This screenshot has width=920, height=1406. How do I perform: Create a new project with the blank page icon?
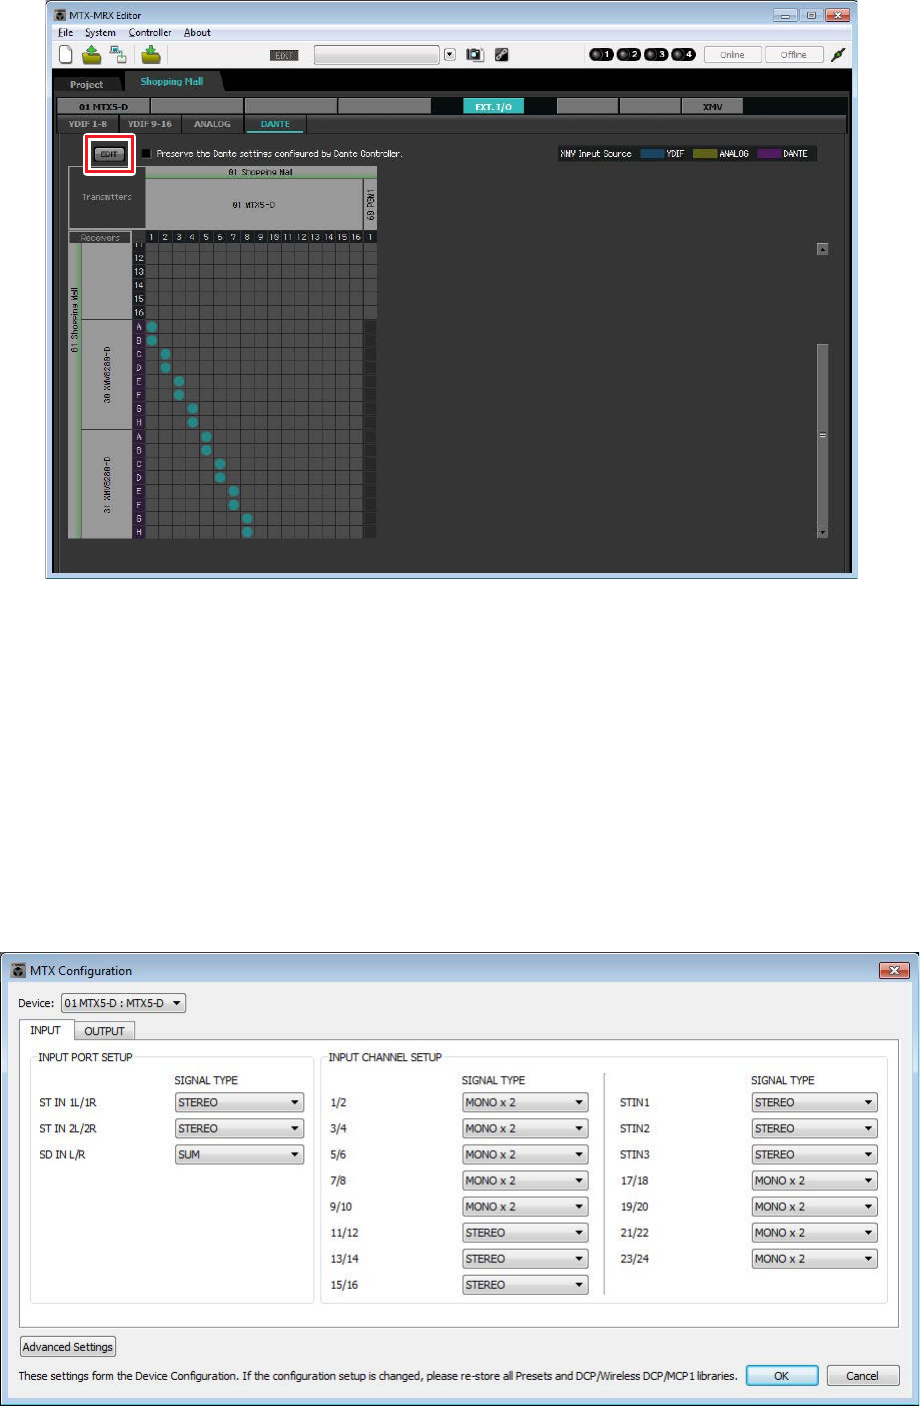(x=66, y=55)
